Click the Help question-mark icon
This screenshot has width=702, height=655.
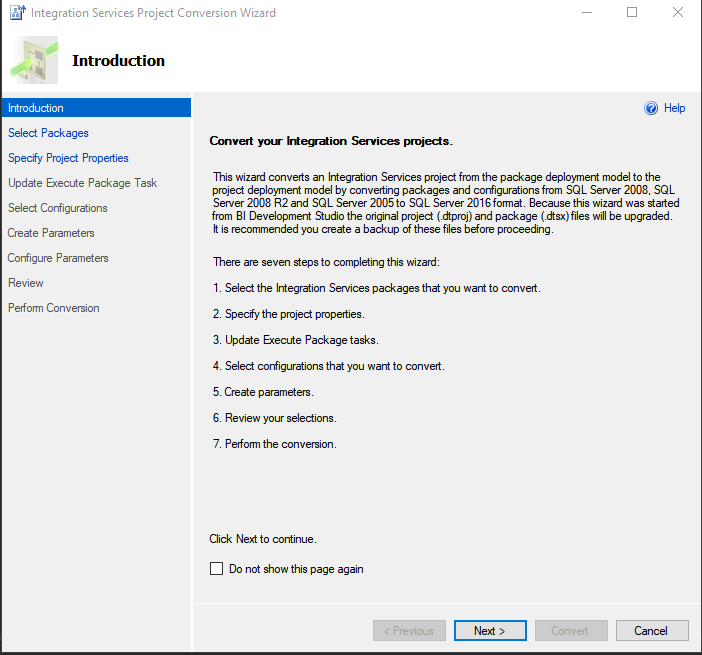point(651,108)
